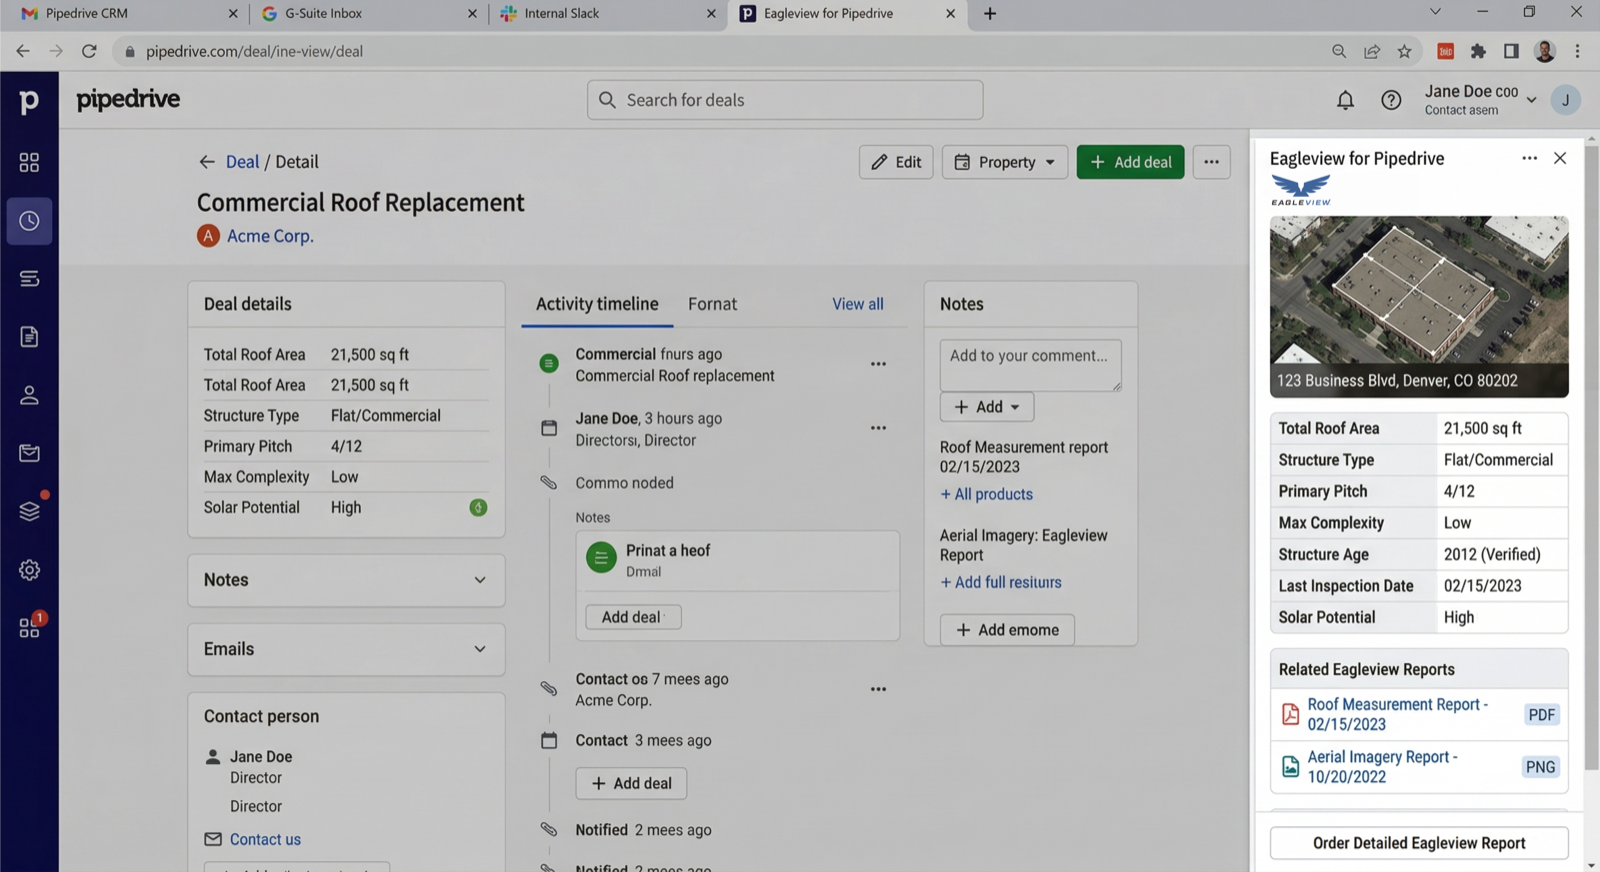Switch to the Pipedrive CRM browser tab
The image size is (1600, 872).
(x=128, y=14)
